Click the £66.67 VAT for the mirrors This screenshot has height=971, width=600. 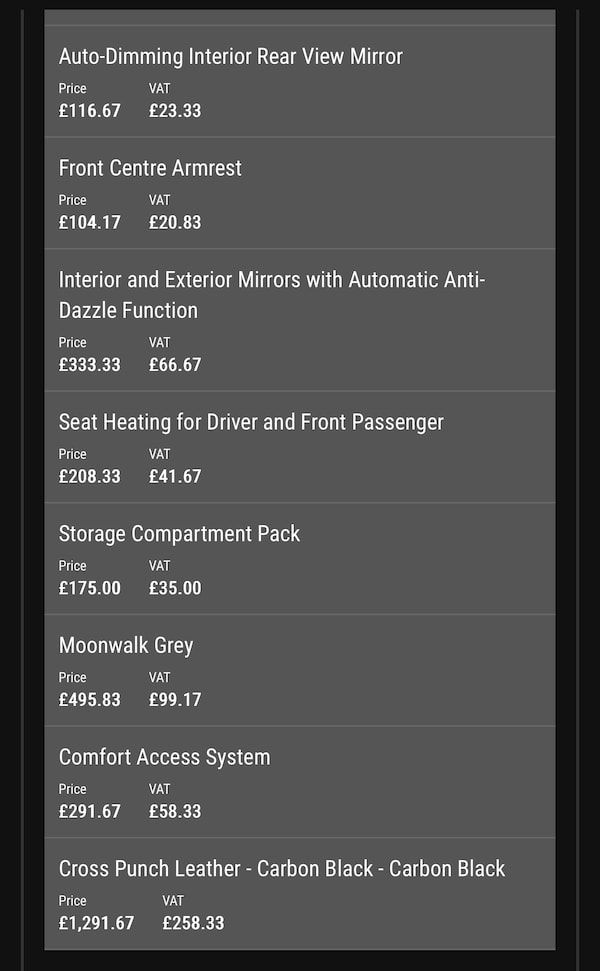tap(175, 364)
